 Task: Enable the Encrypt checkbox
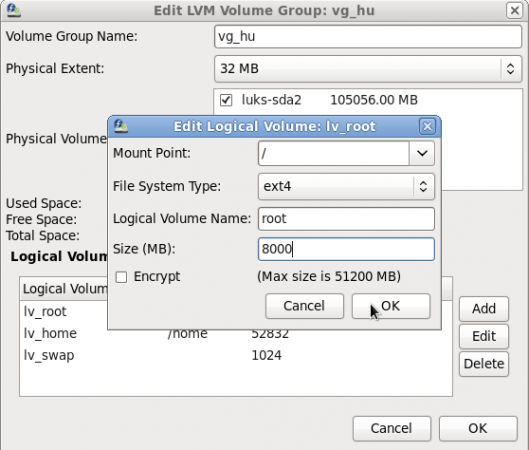coord(121,277)
